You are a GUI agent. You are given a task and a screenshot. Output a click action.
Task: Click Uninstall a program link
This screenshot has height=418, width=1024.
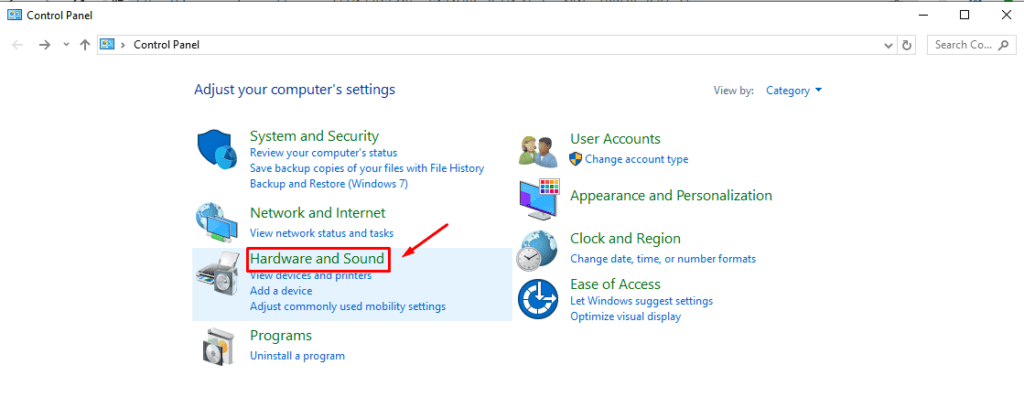297,356
